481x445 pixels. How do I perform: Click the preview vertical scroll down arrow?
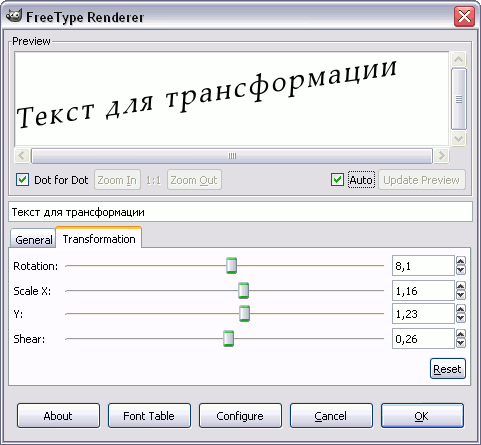[458, 138]
